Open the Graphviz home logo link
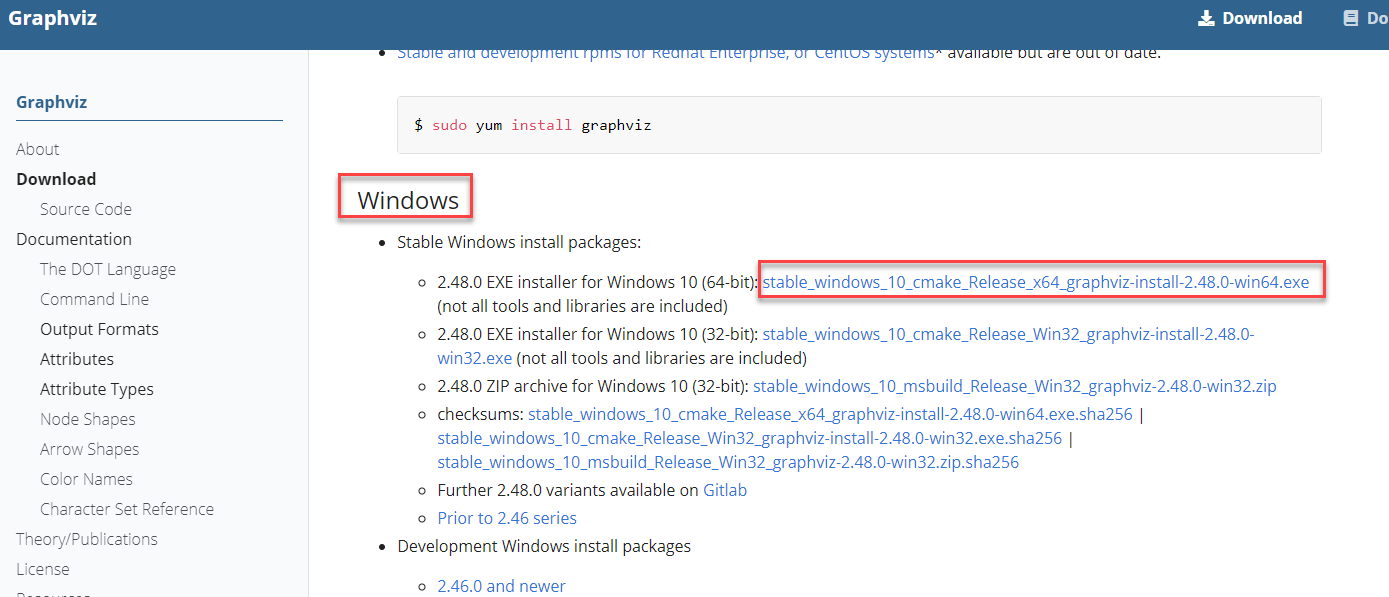 click(52, 18)
